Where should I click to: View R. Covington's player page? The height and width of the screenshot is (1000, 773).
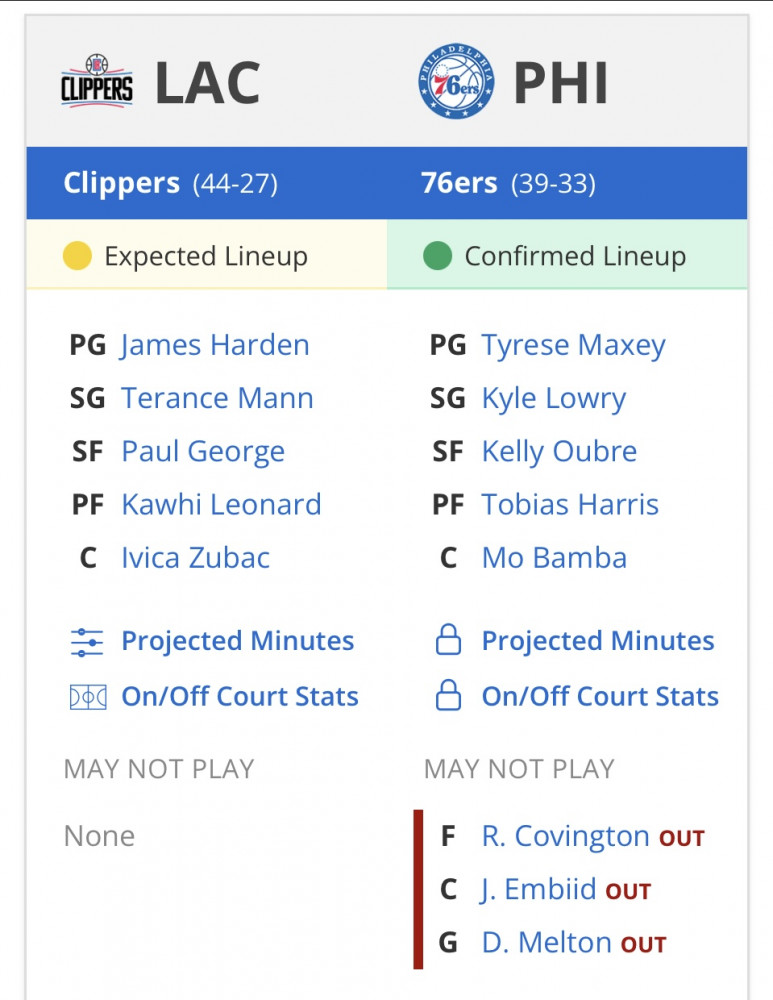[x=565, y=836]
